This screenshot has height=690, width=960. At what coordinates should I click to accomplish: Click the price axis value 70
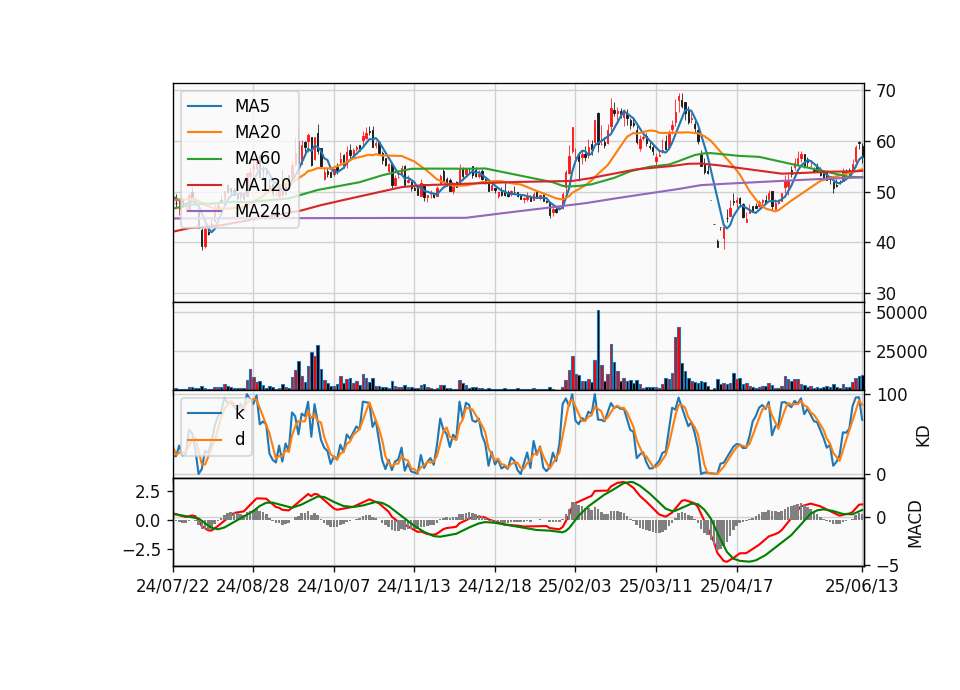coord(886,91)
